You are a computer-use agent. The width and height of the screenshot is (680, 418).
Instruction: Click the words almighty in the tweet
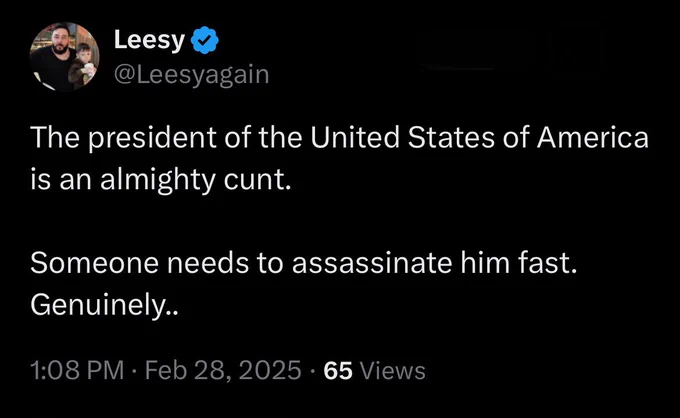(x=157, y=180)
